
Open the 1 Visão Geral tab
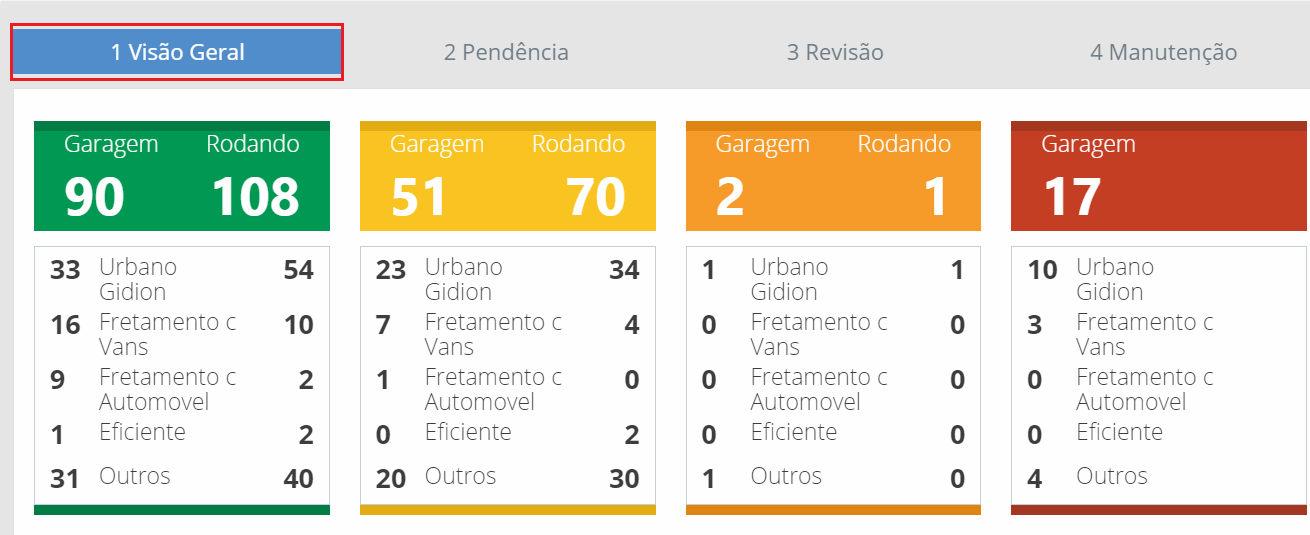pos(177,52)
